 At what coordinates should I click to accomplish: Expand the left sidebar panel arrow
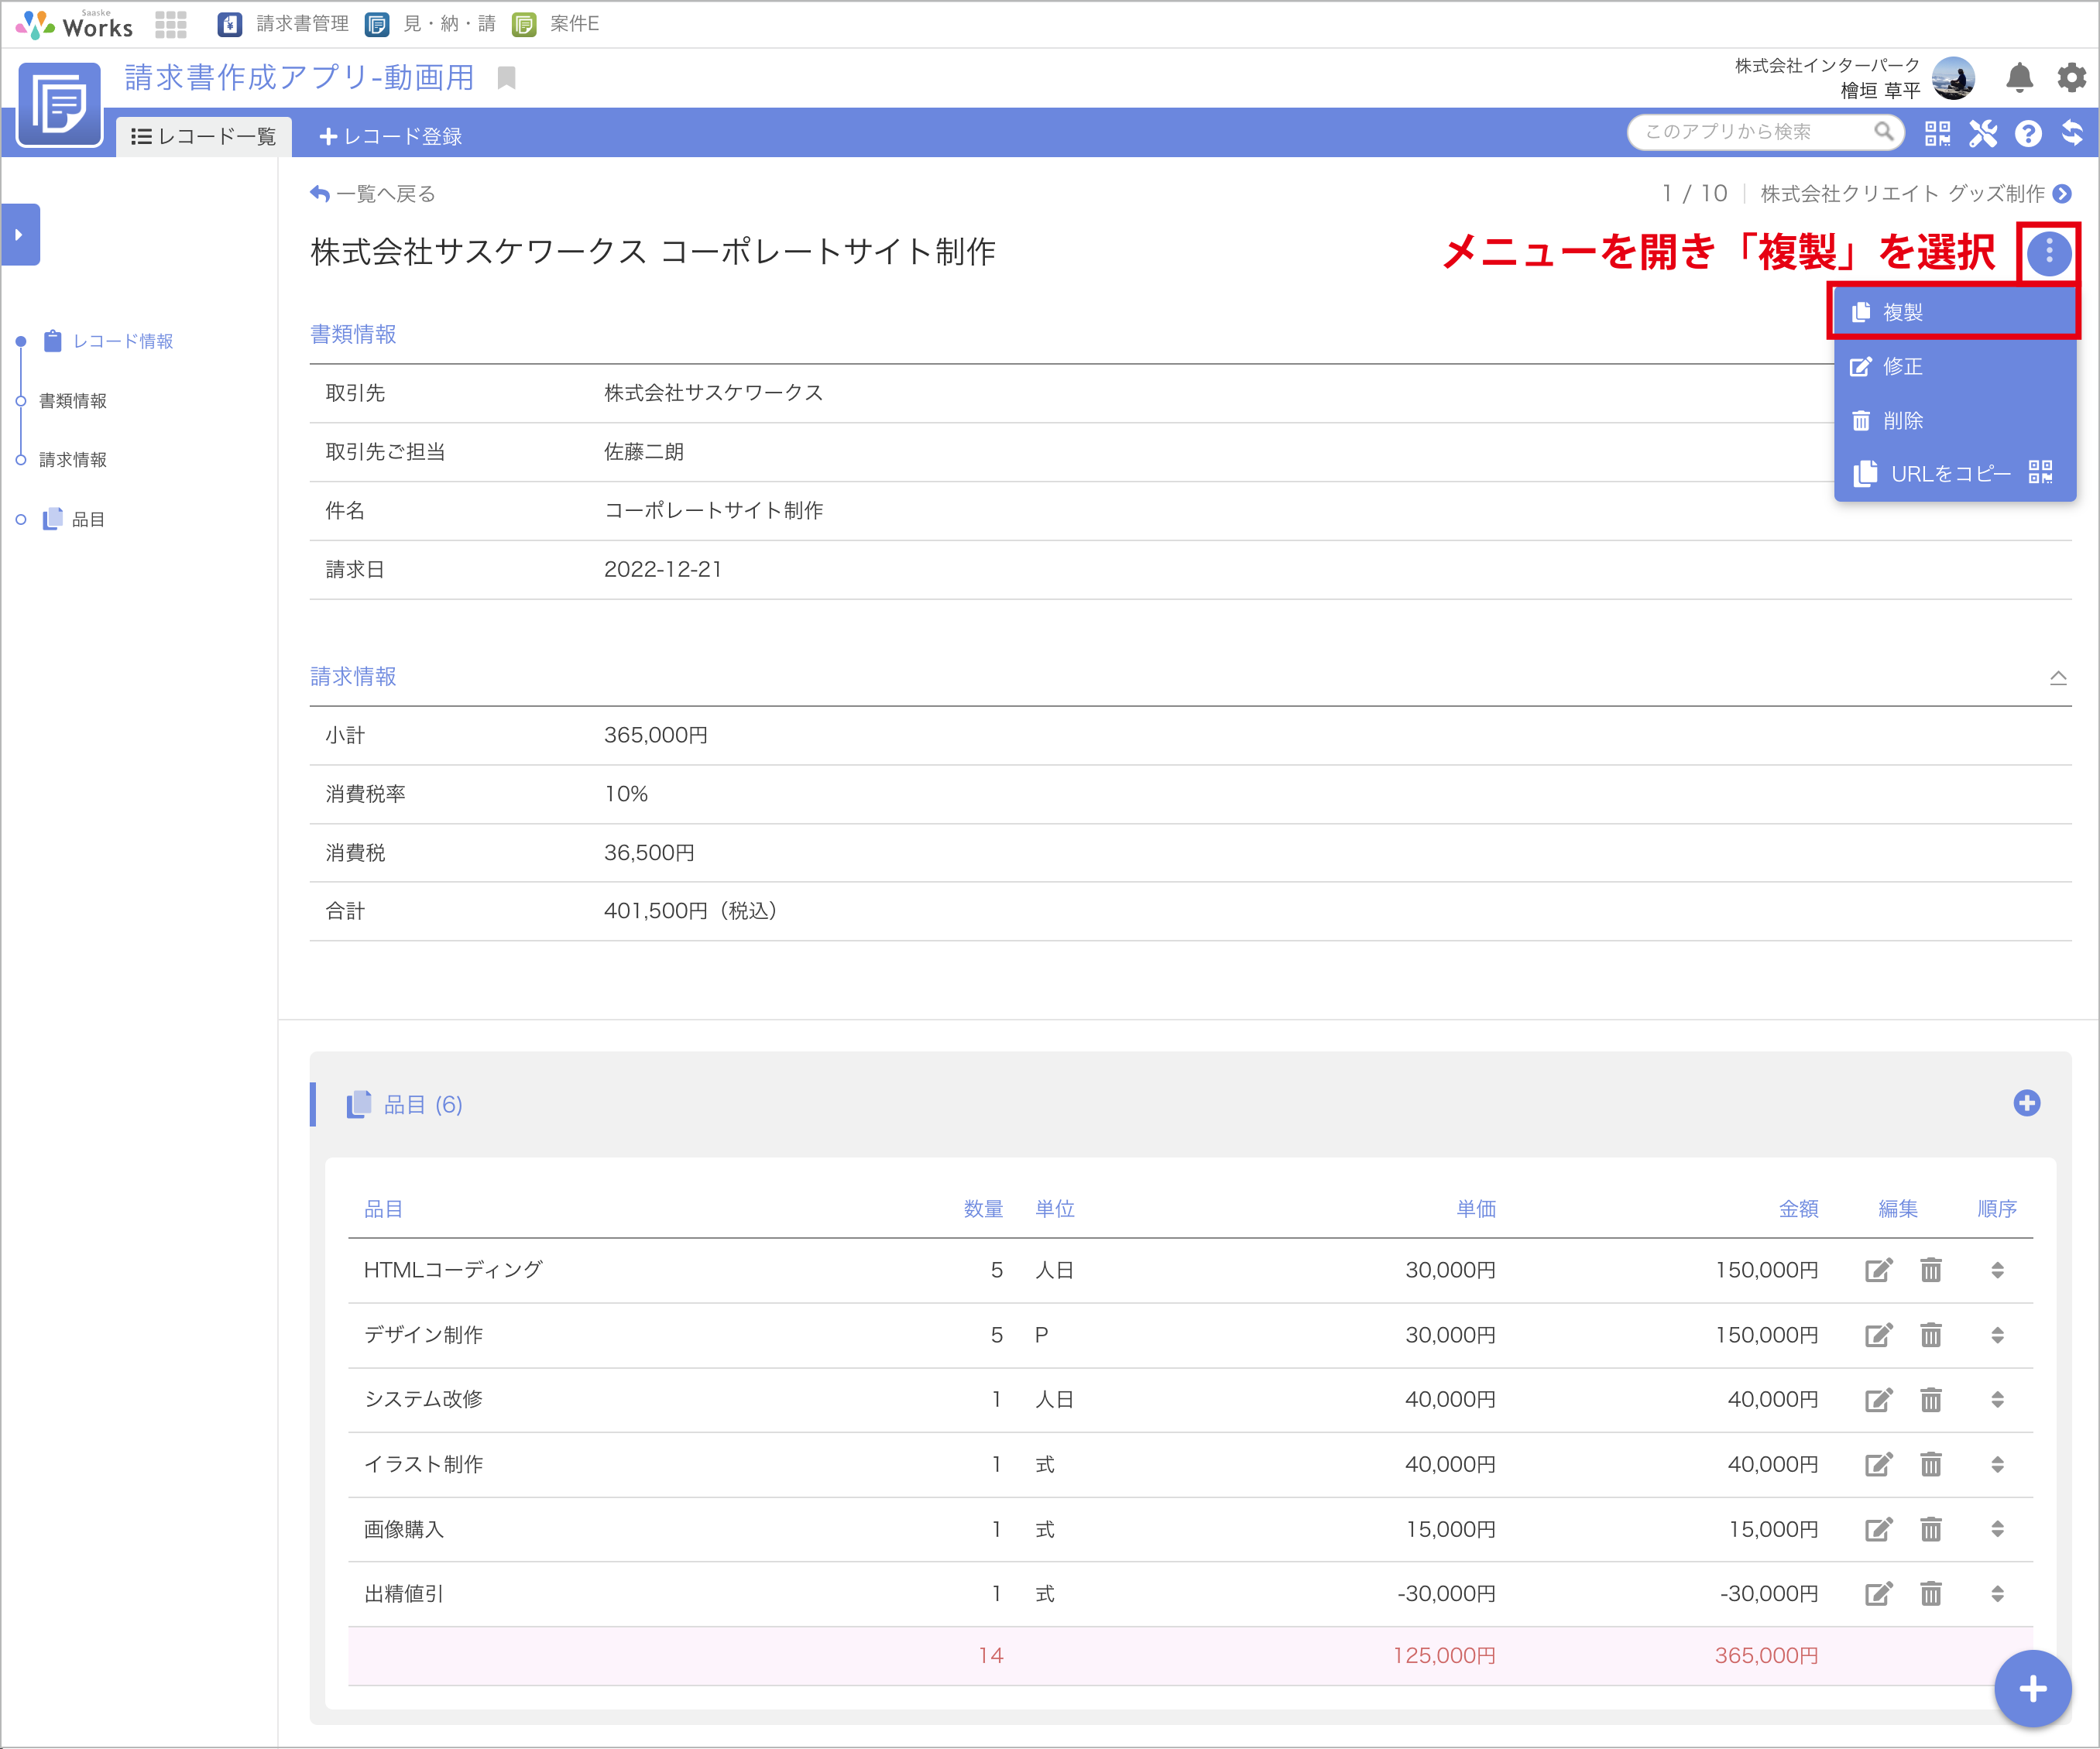point(20,235)
